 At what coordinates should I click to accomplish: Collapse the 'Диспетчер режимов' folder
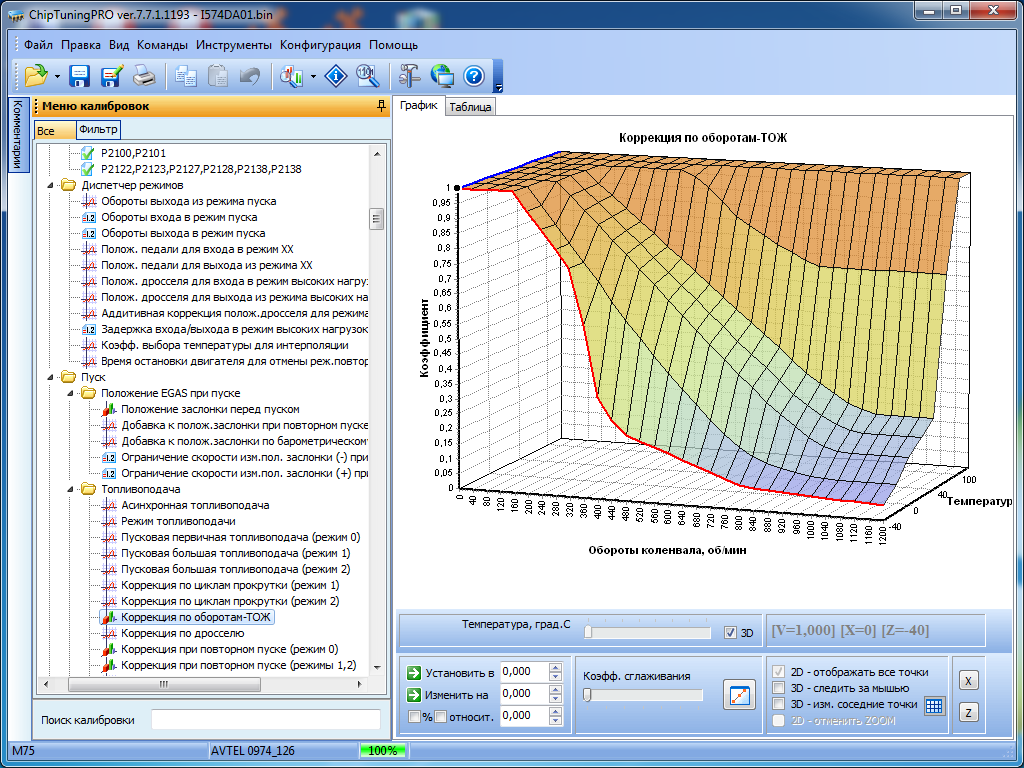(52, 185)
